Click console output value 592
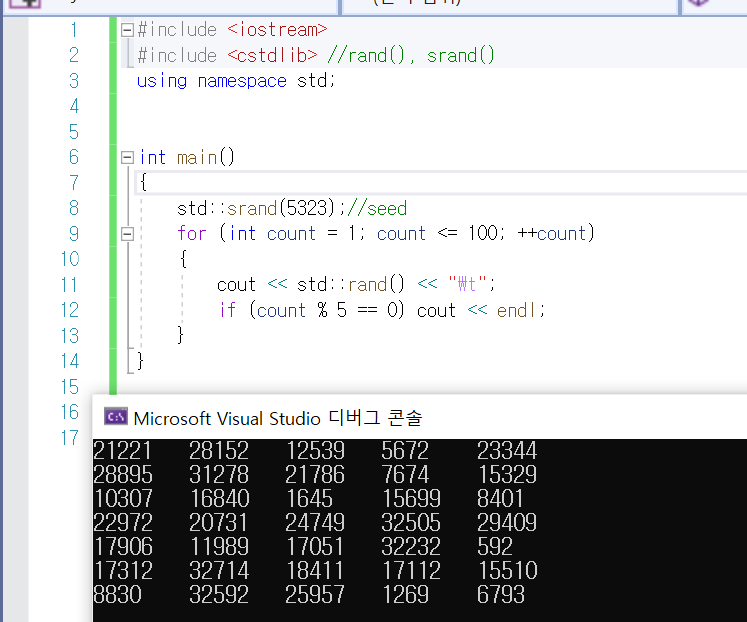Image resolution: width=747 pixels, height=622 pixels. tap(495, 547)
